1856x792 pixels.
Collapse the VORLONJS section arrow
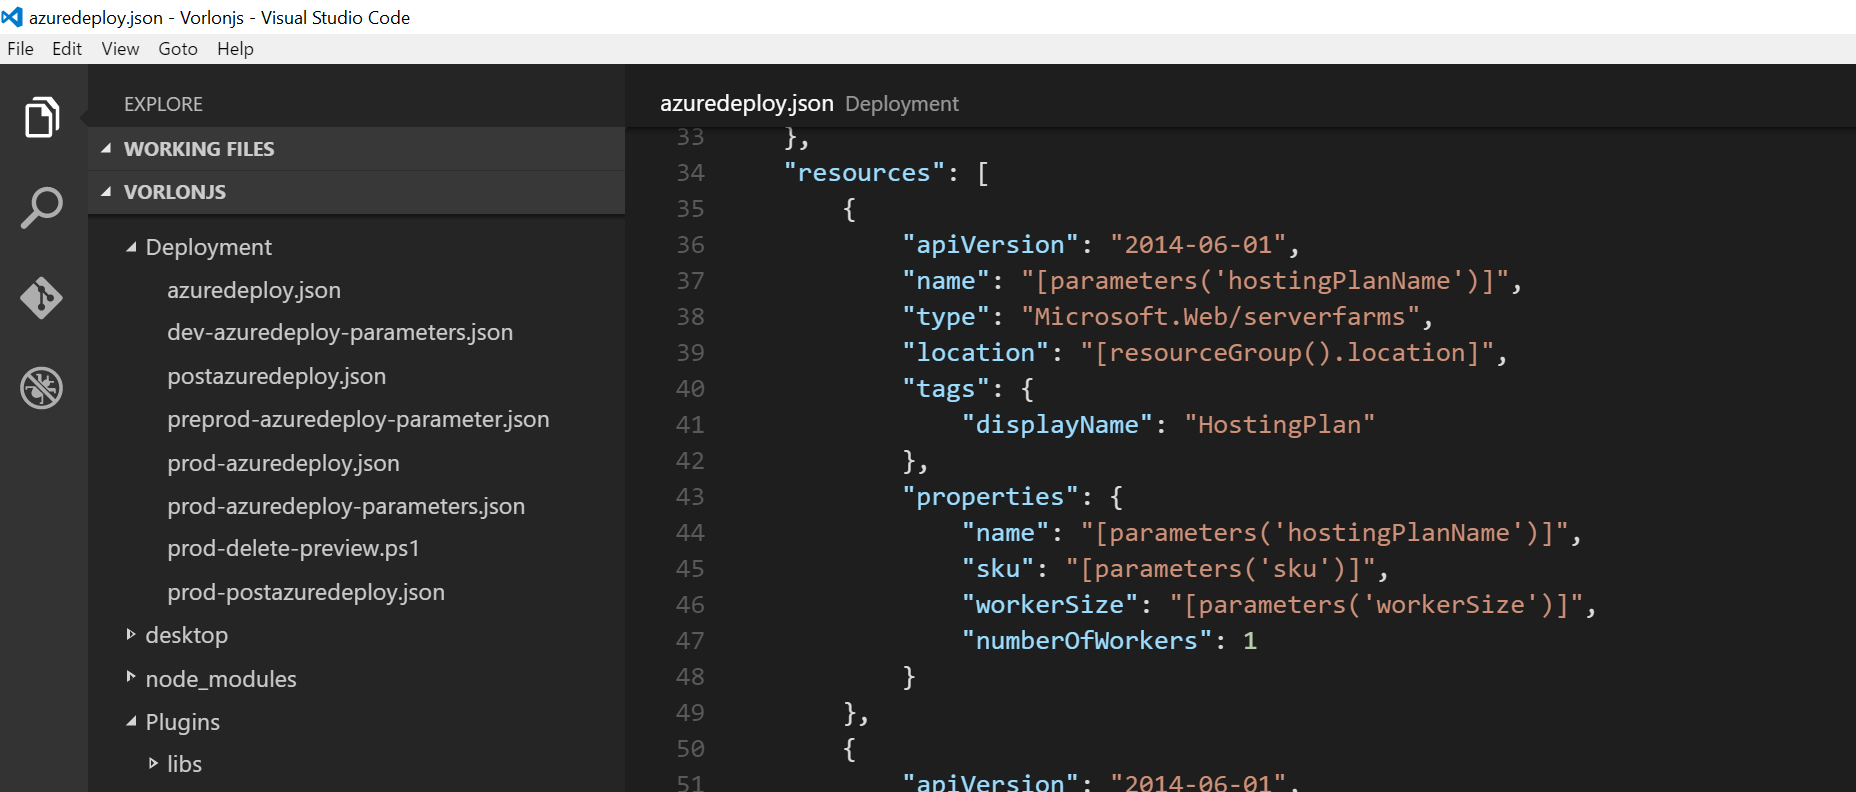coord(106,191)
